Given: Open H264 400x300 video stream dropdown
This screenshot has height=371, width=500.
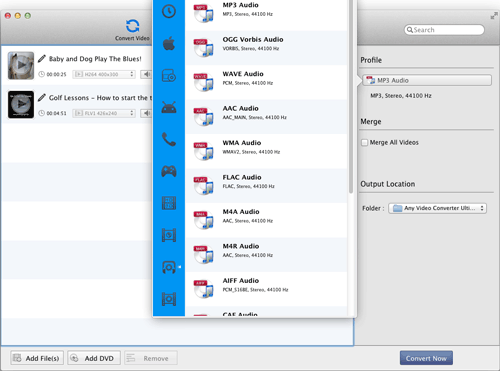Looking at the screenshot, I should pyautogui.click(x=104, y=74).
